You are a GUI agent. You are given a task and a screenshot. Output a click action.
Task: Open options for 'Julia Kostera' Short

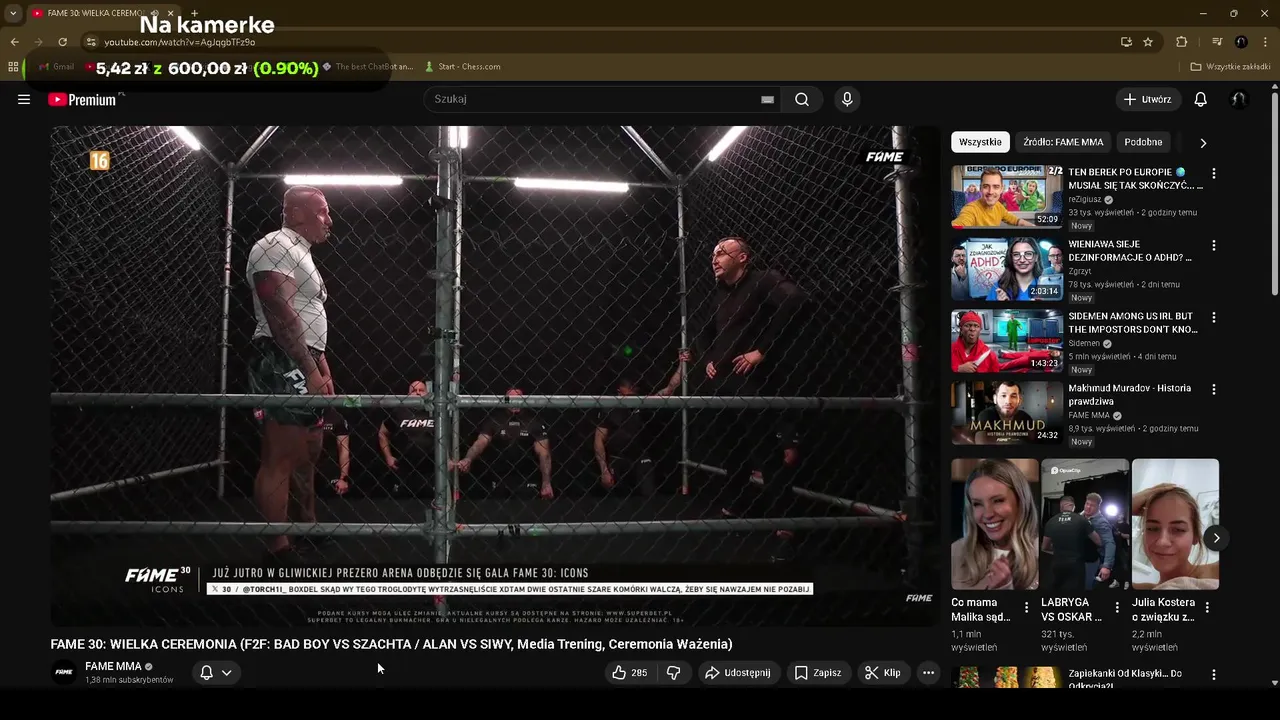click(x=1207, y=607)
